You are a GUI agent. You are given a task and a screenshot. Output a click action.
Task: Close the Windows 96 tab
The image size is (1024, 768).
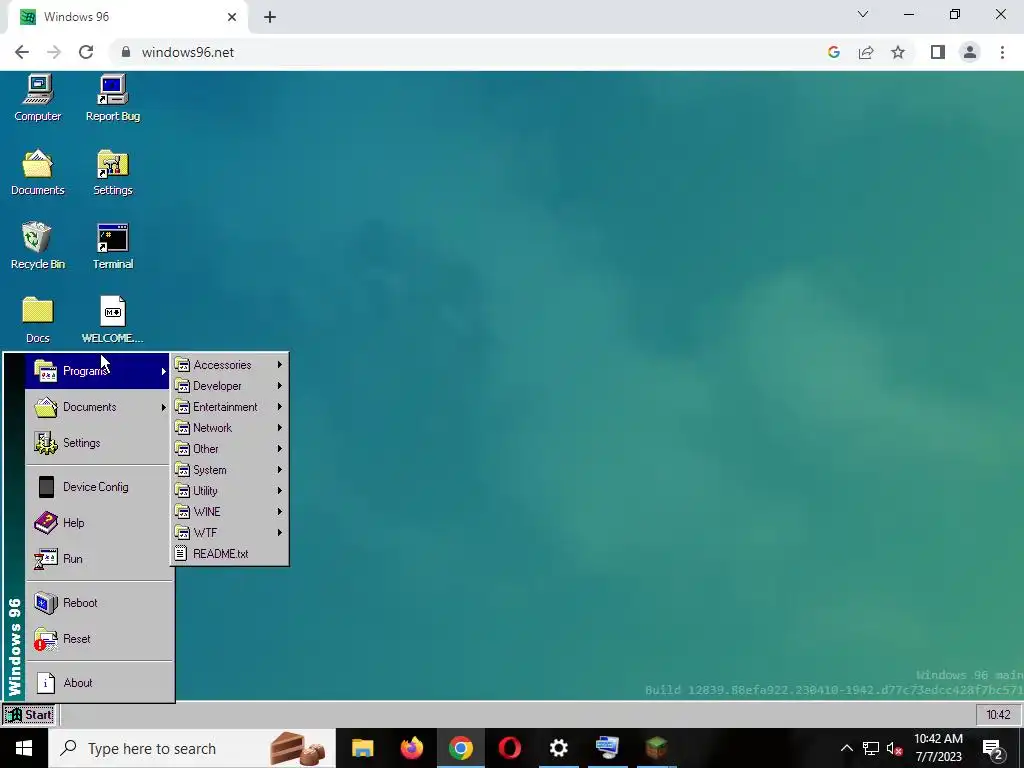232,17
